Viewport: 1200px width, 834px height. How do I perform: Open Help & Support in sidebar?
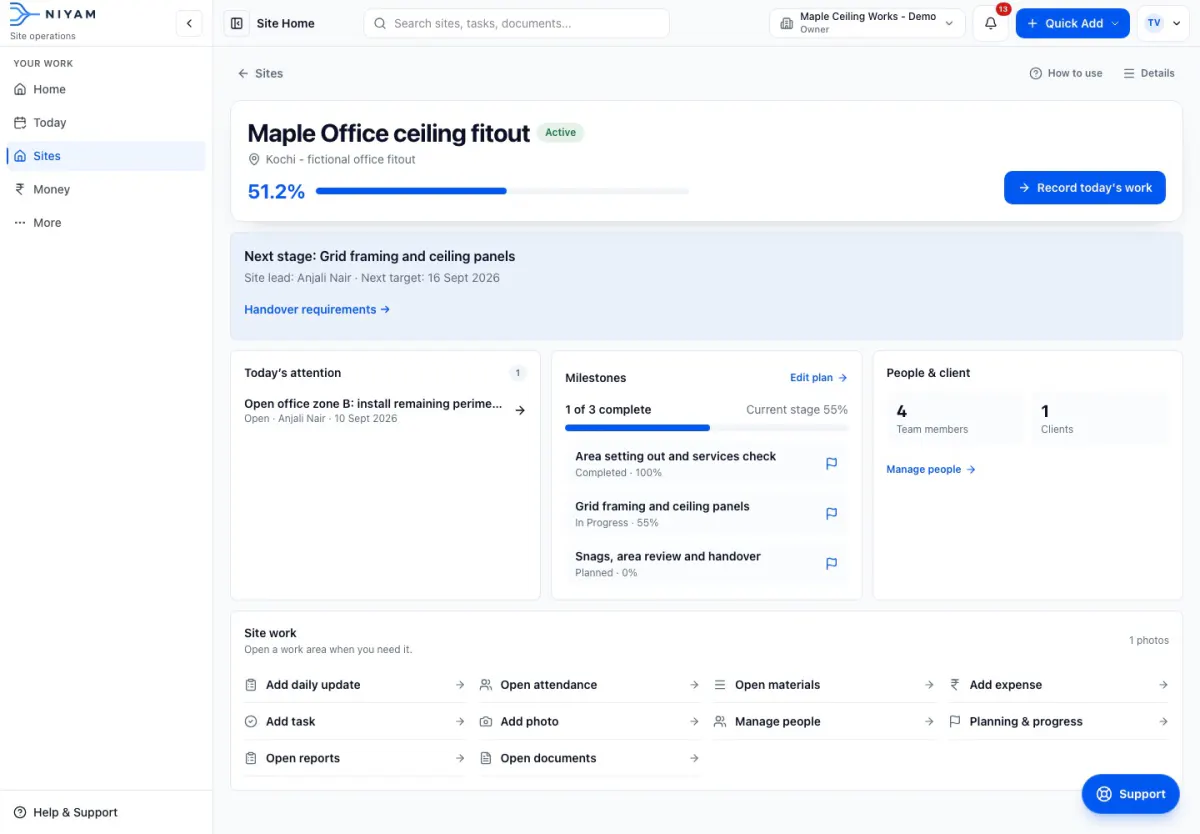click(66, 813)
